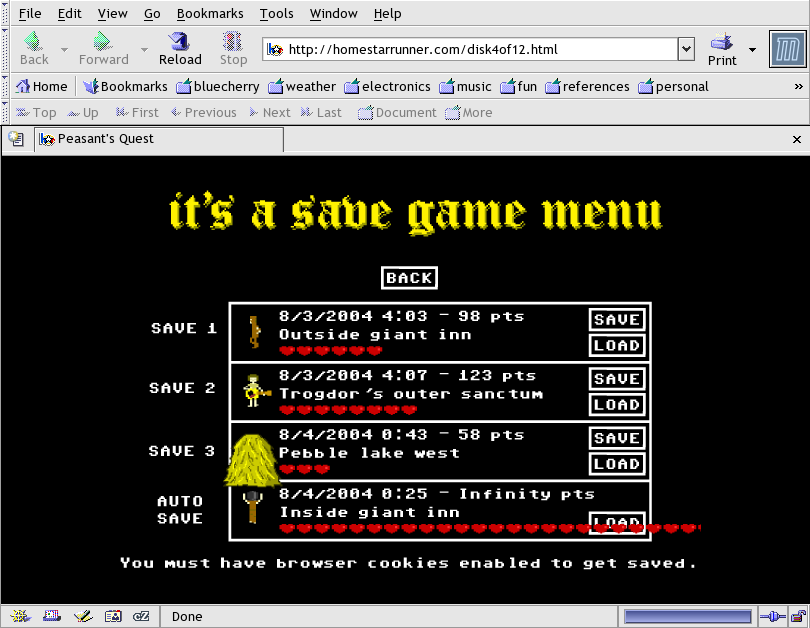Open ChatZilla from the status bar icon
The width and height of the screenshot is (810, 628).
[141, 616]
